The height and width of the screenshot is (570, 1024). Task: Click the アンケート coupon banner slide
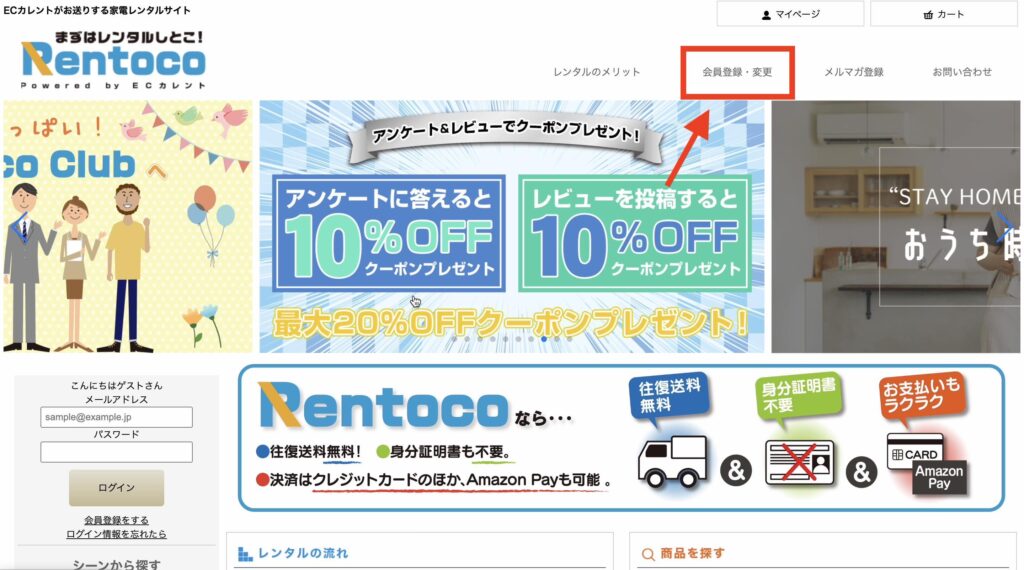coord(511,227)
